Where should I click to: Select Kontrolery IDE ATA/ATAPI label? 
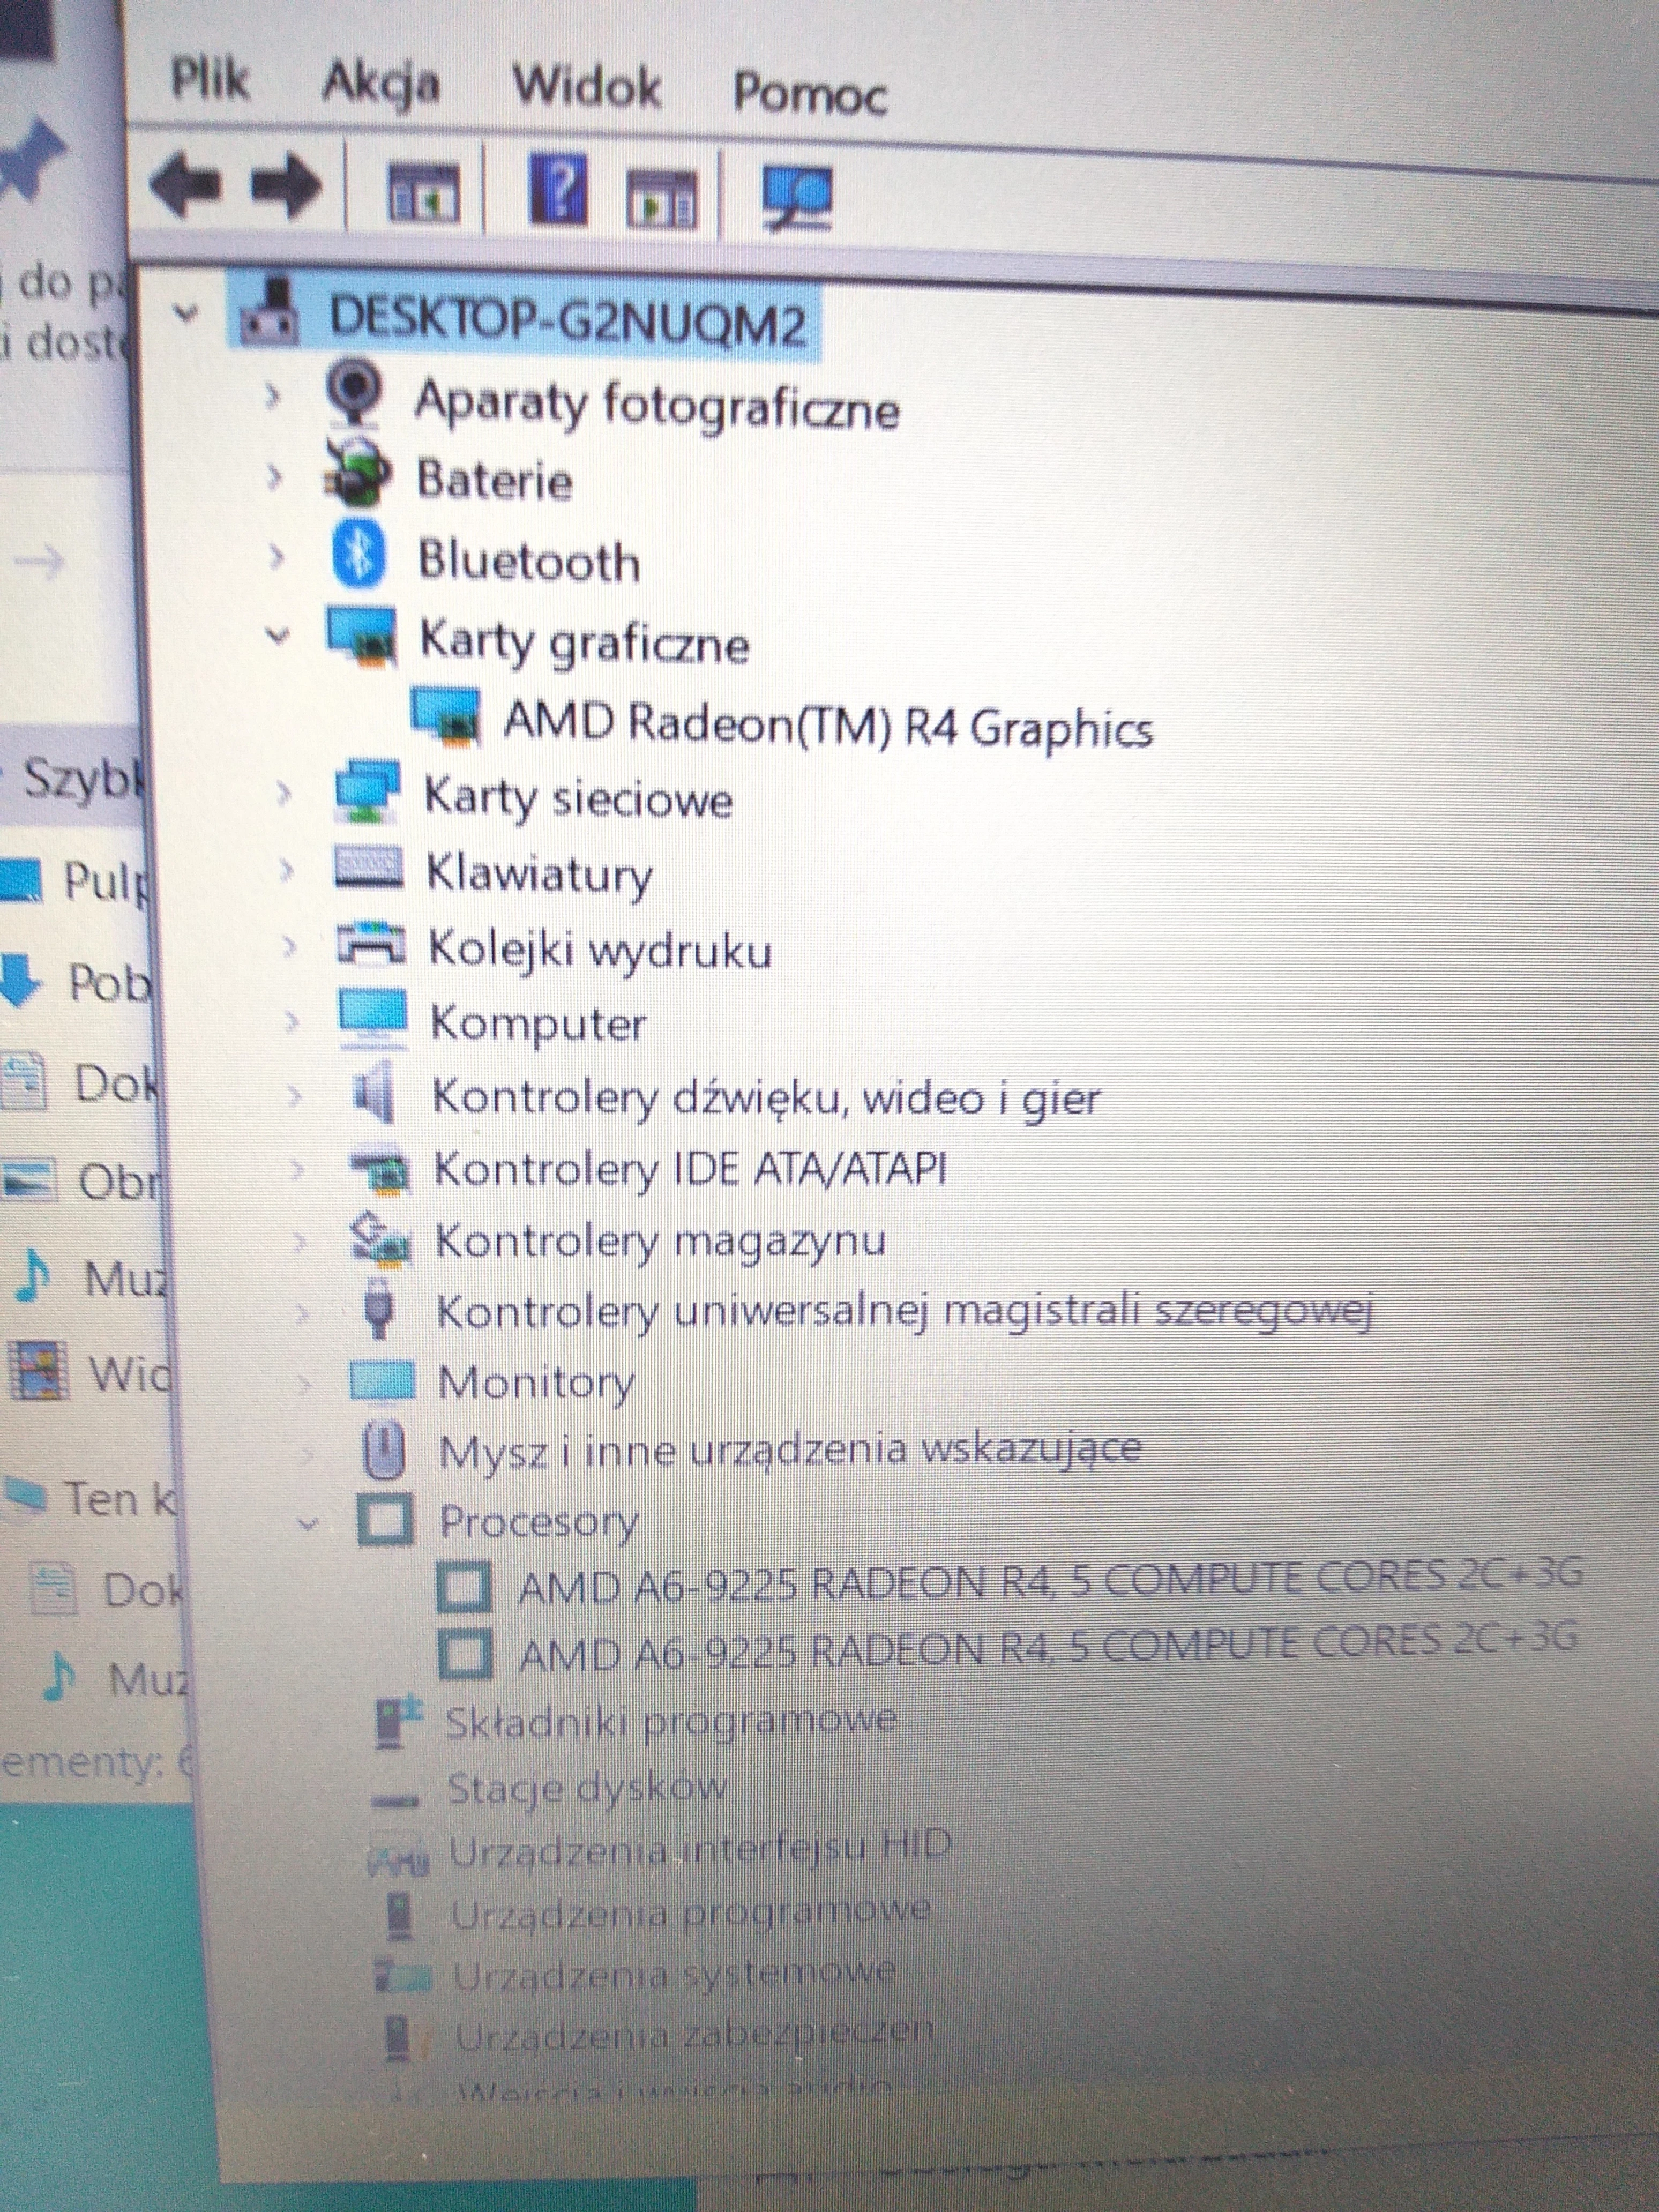coord(690,1168)
